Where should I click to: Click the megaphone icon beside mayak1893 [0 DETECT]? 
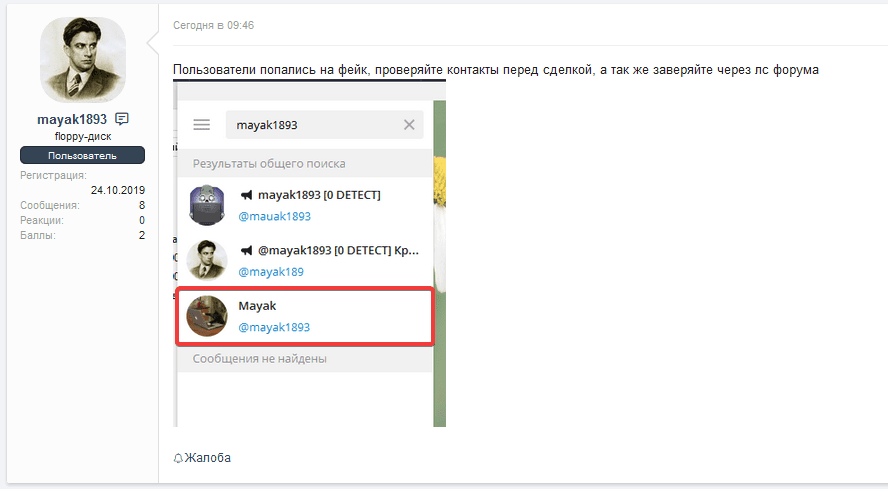click(246, 195)
